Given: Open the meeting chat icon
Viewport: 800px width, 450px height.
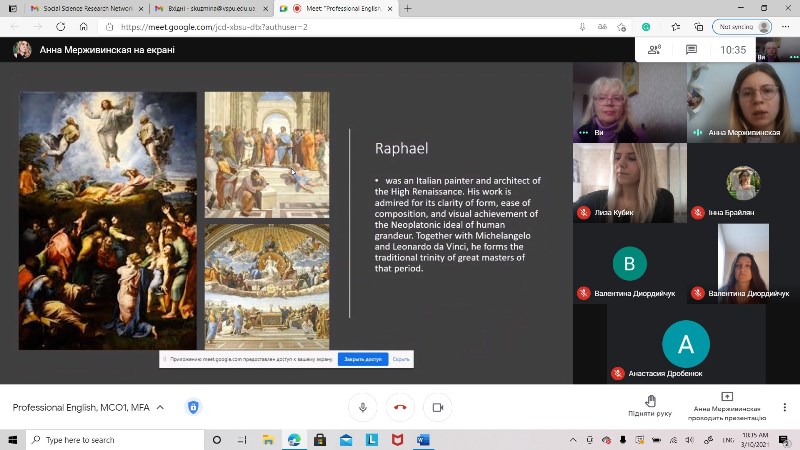Looking at the screenshot, I should coord(691,49).
